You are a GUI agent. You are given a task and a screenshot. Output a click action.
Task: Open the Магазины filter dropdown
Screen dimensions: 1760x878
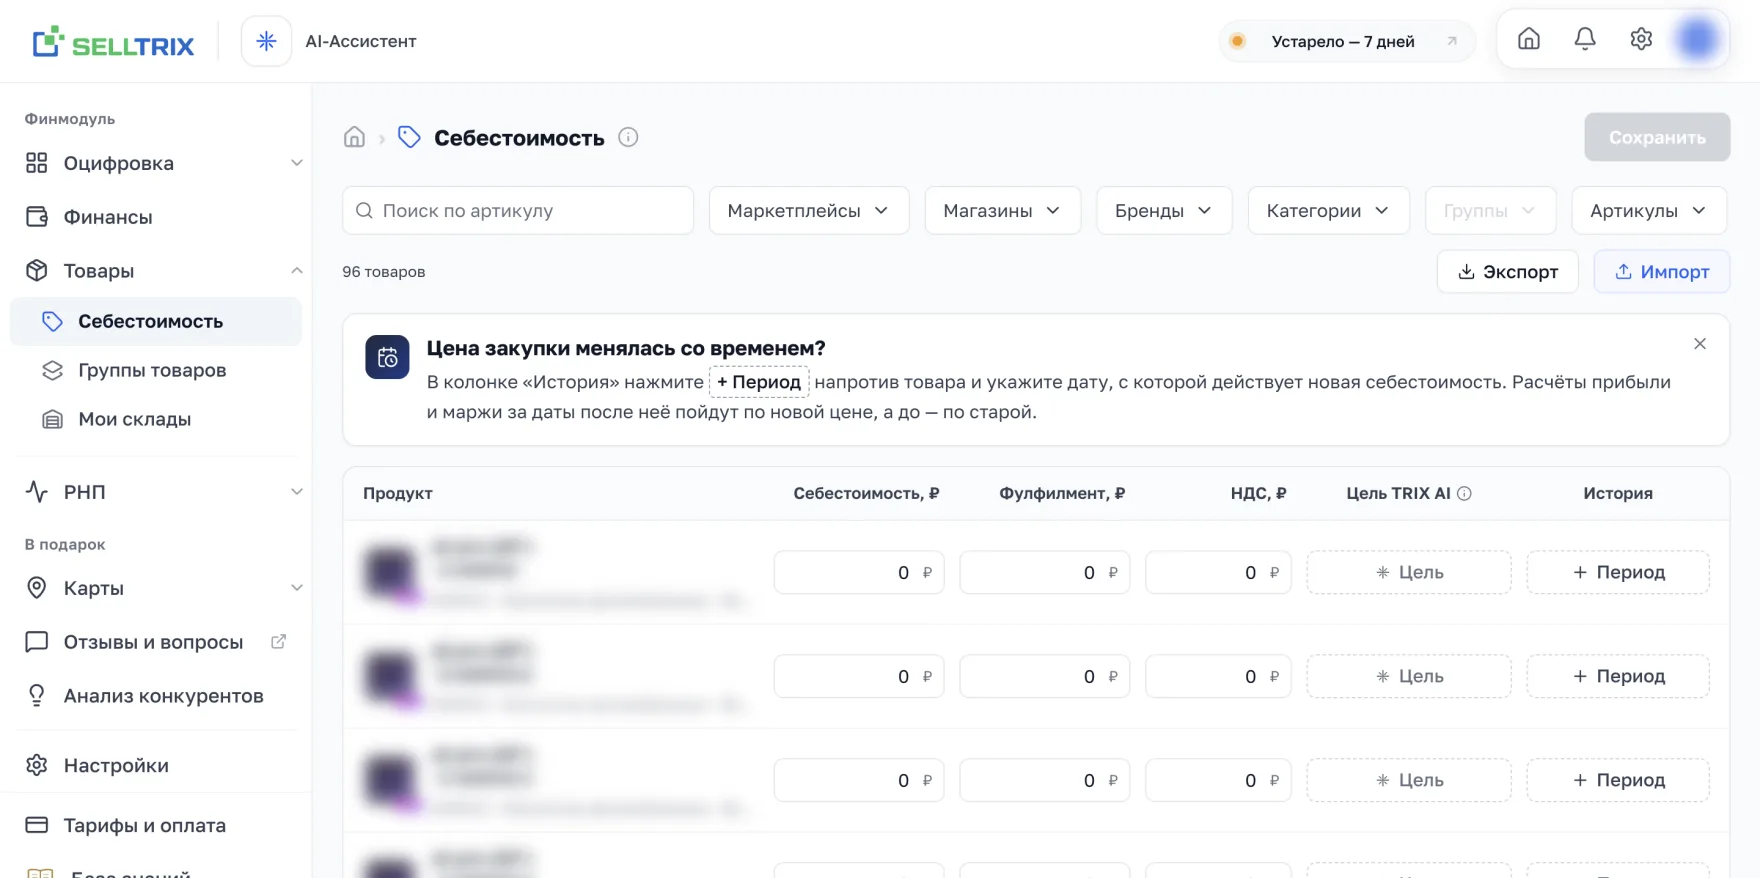pyautogui.click(x=1003, y=211)
